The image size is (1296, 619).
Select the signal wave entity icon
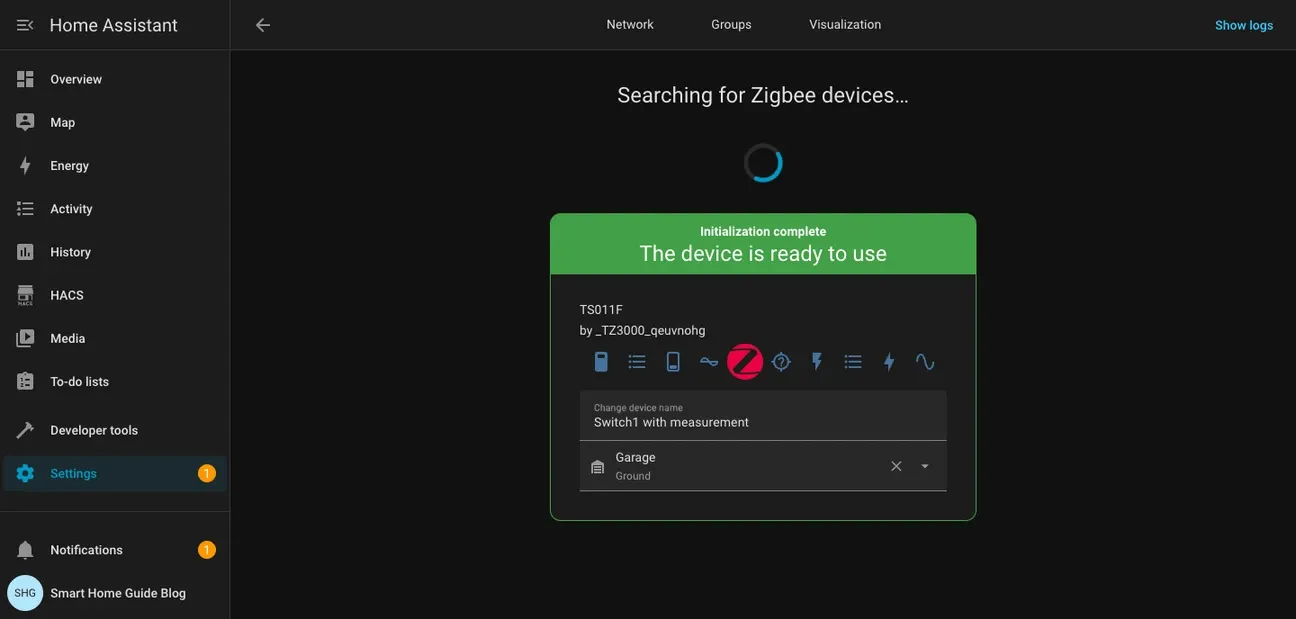point(708,360)
